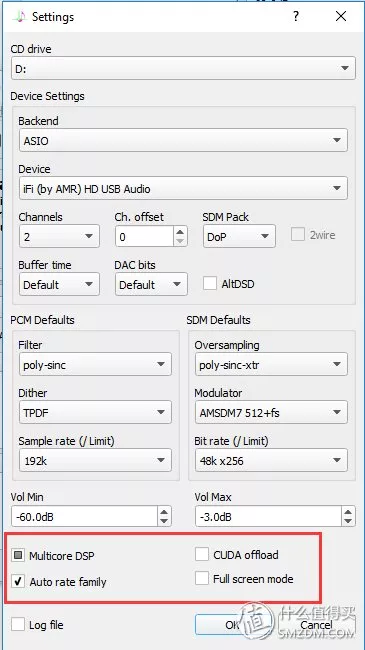Enable CUDA offload checkbox
This screenshot has width=365, height=650.
coord(202,554)
